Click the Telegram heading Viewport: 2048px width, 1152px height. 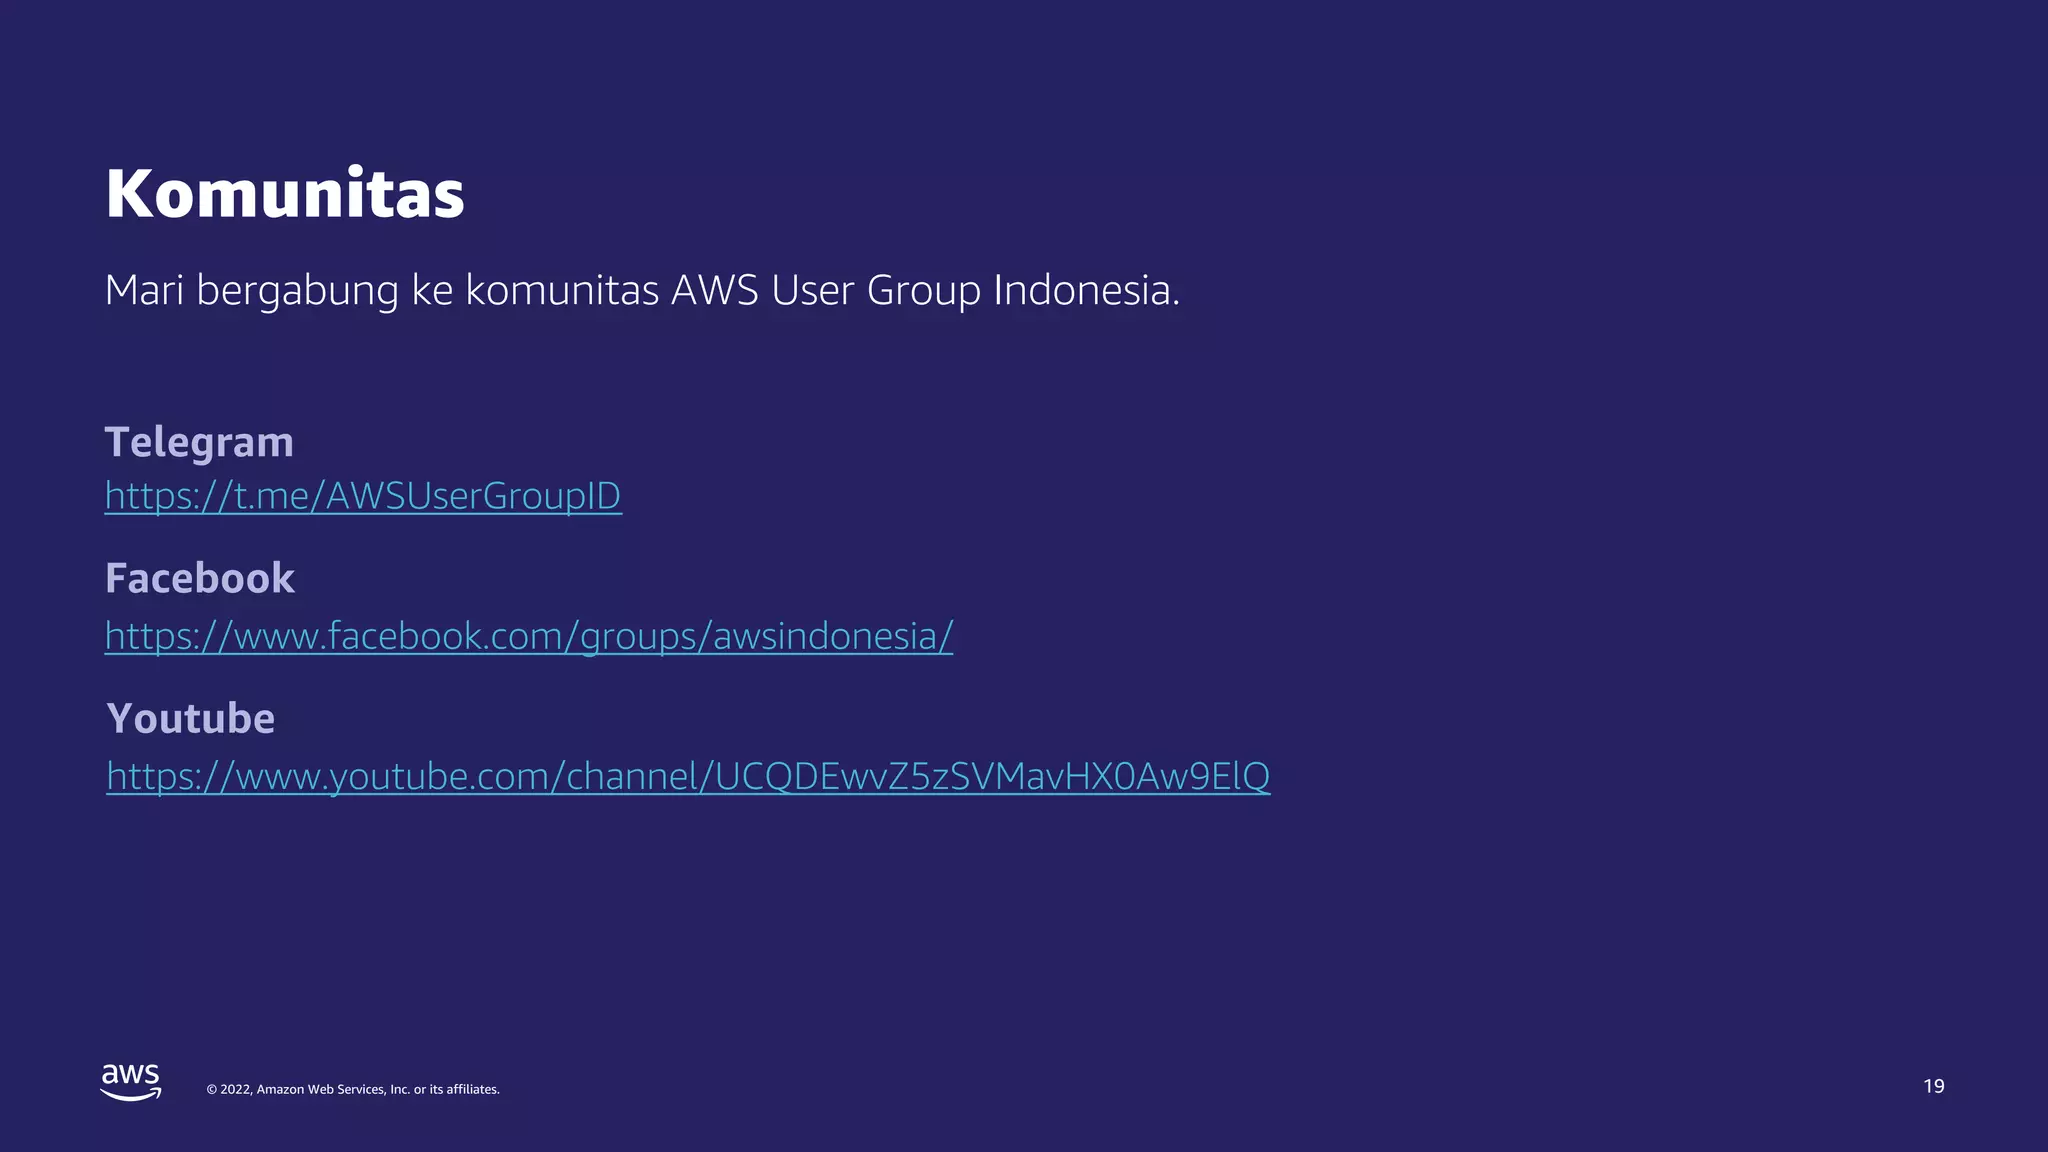click(199, 443)
